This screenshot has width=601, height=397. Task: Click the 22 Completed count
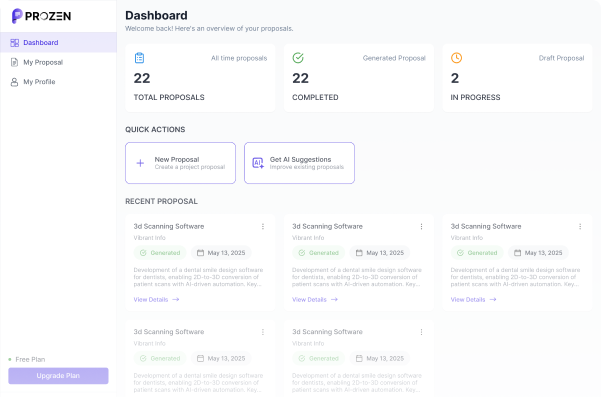tap(300, 79)
